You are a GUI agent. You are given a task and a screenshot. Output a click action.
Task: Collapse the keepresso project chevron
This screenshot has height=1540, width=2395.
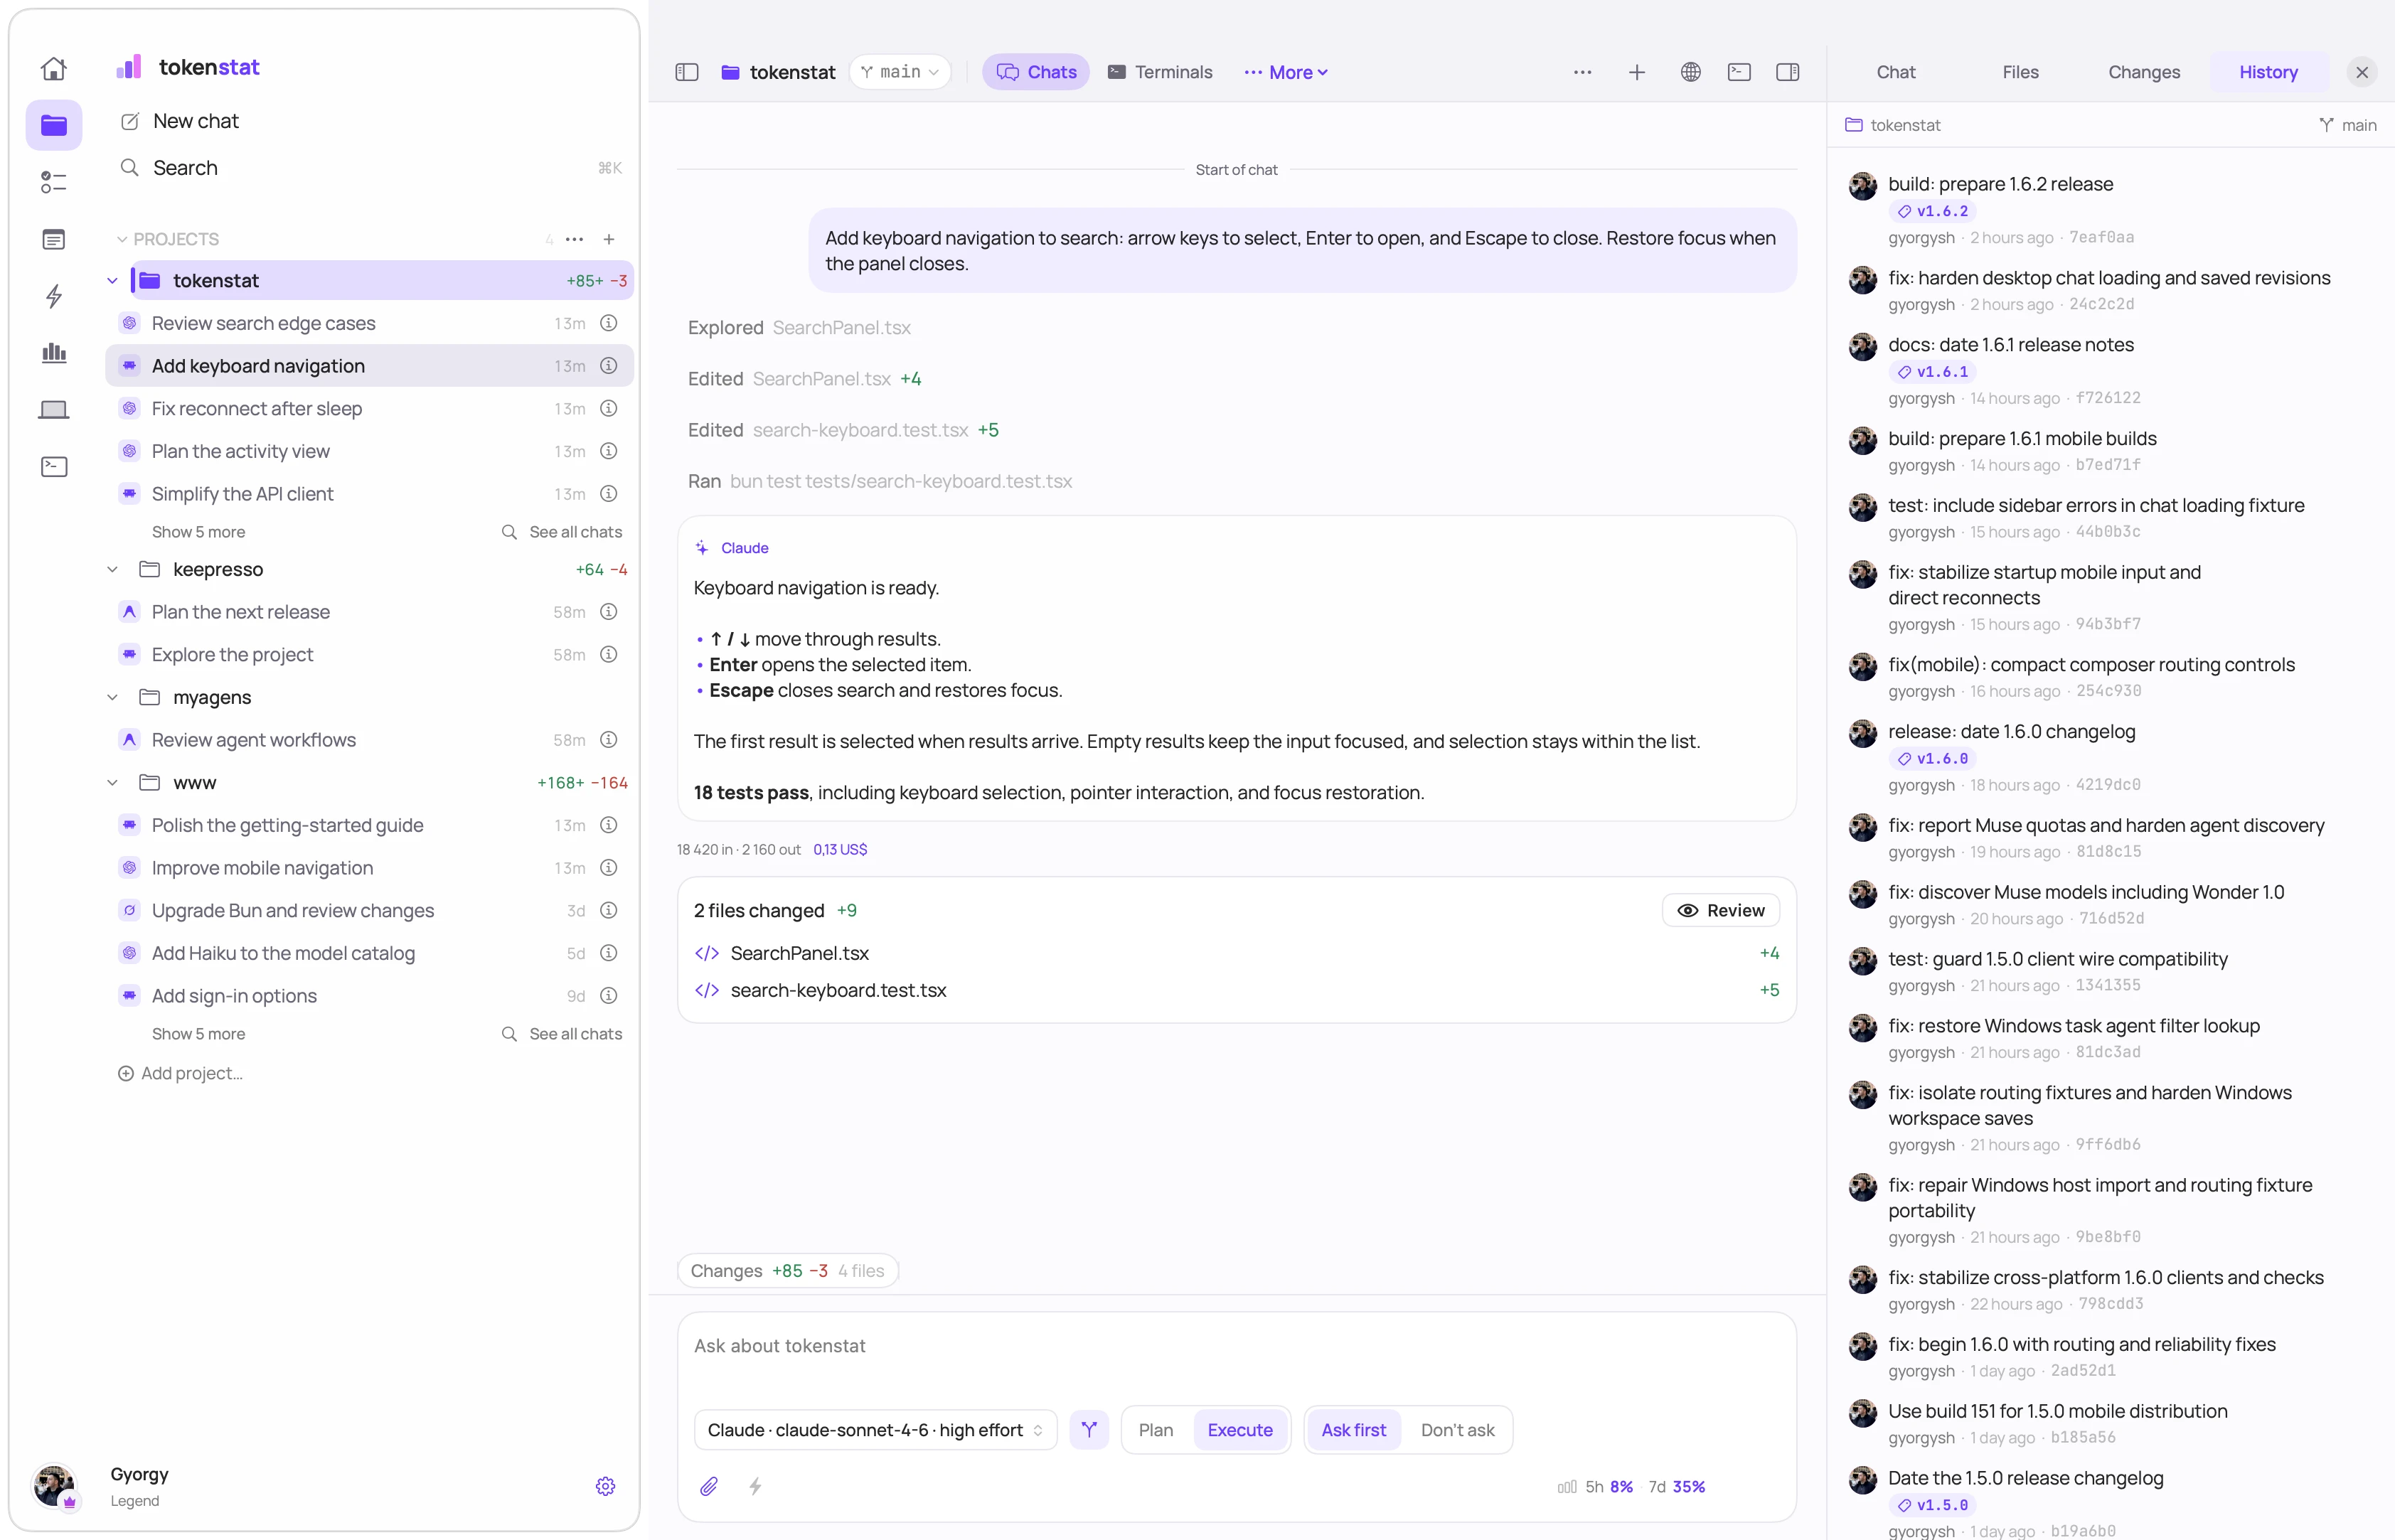pyautogui.click(x=113, y=570)
